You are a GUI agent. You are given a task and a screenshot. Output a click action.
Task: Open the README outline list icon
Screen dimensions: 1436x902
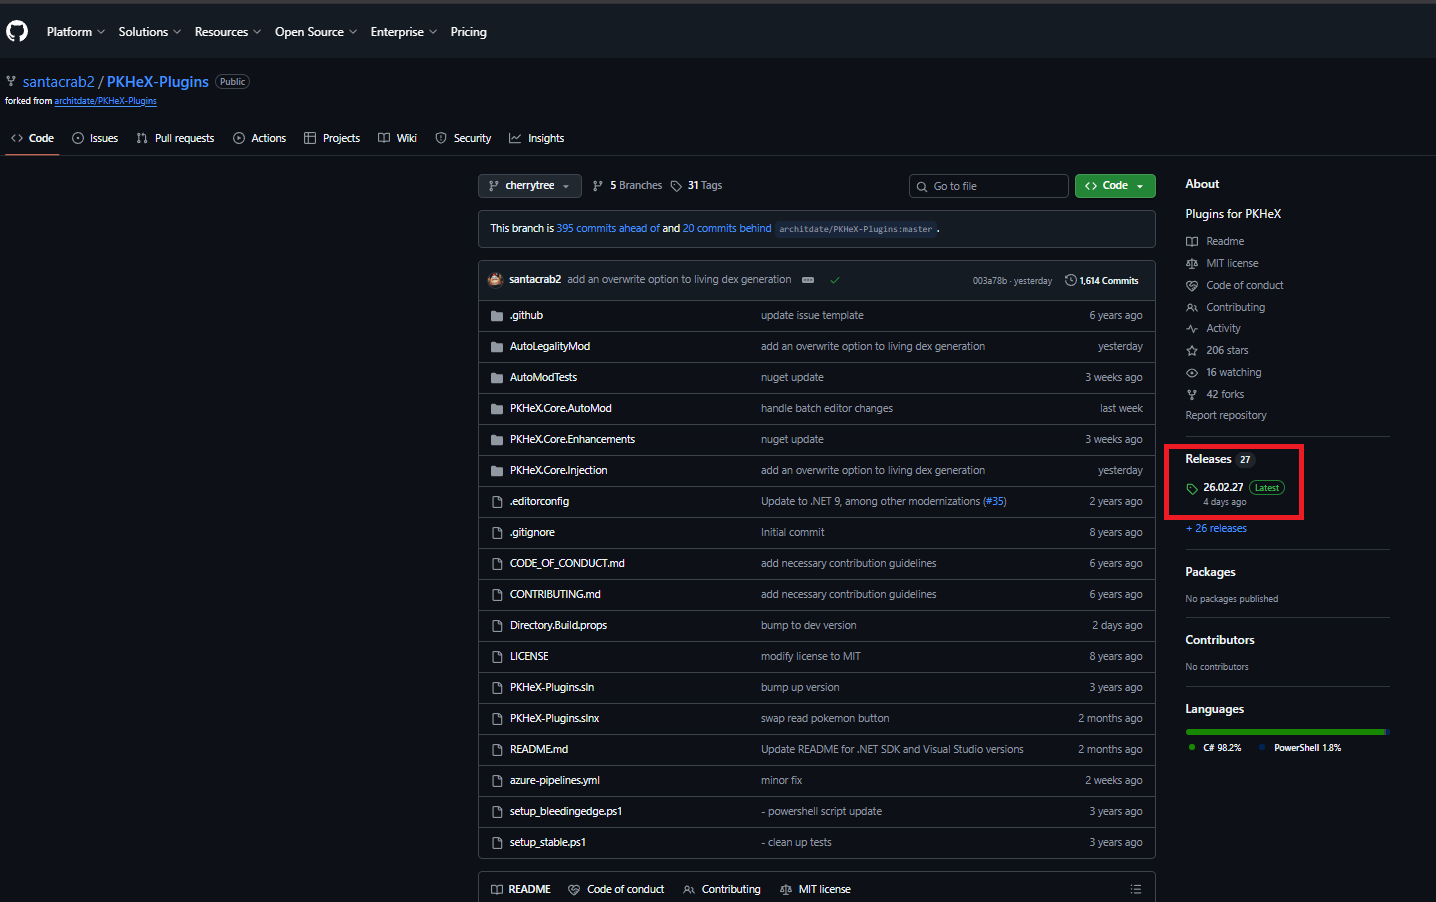click(x=1135, y=889)
